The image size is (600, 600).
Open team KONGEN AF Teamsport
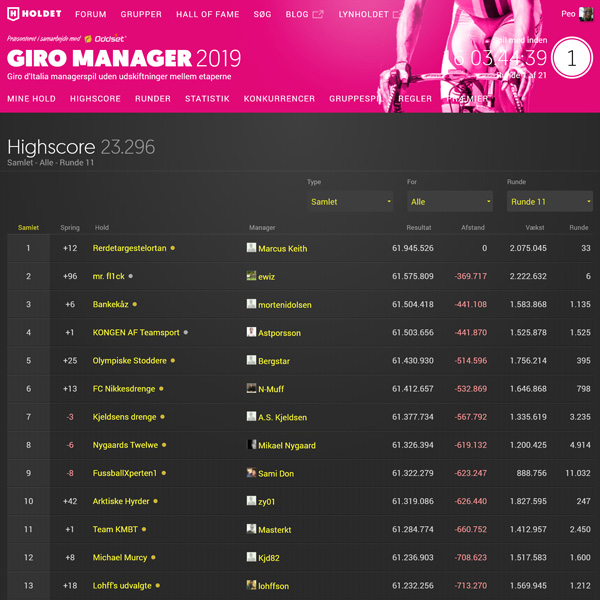pos(136,332)
